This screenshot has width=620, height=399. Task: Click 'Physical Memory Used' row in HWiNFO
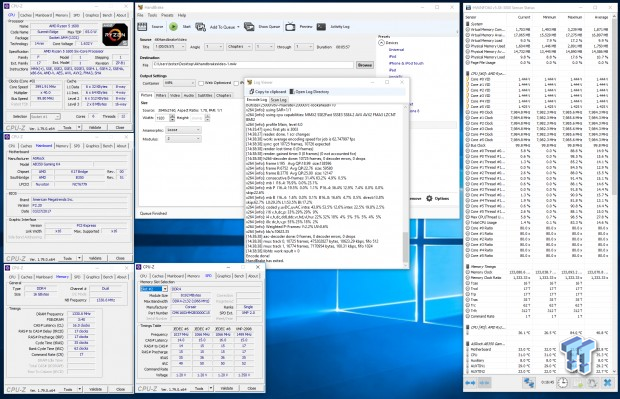pos(538,46)
